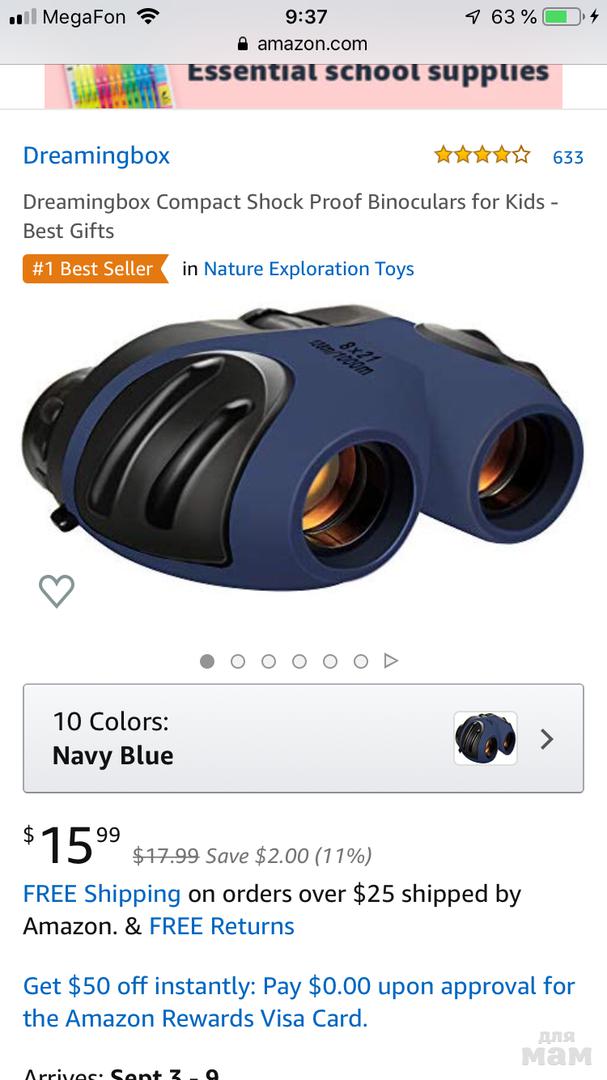The height and width of the screenshot is (1080, 607).
Task: Tap the Navy Blue color thumbnail
Action: (x=485, y=739)
